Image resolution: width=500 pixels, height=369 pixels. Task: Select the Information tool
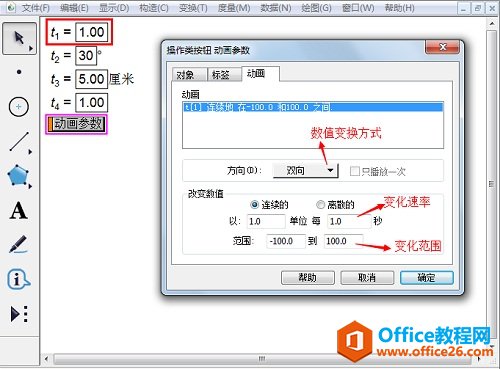pyautogui.click(x=18, y=279)
